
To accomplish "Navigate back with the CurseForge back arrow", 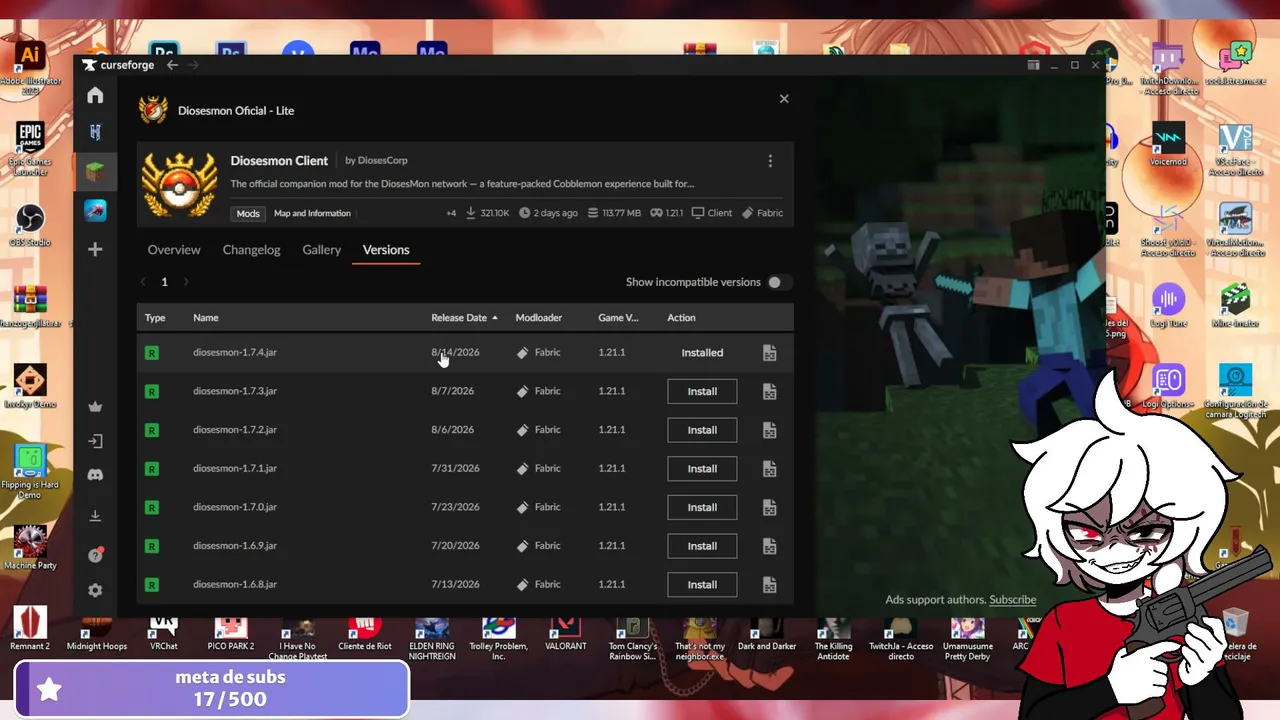I will coord(172,65).
